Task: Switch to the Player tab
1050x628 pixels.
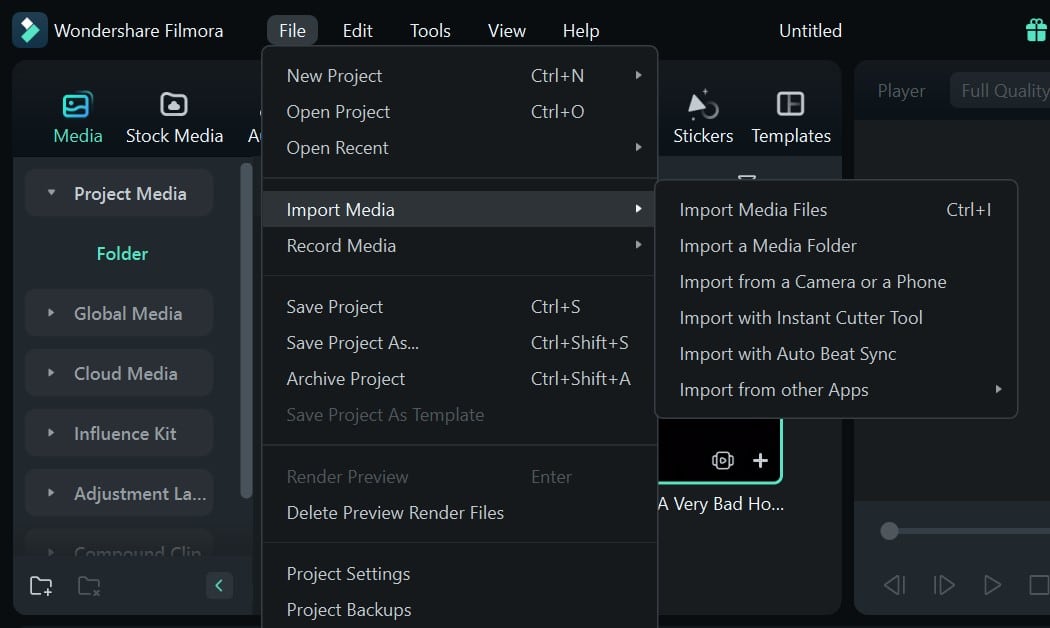Action: (901, 90)
